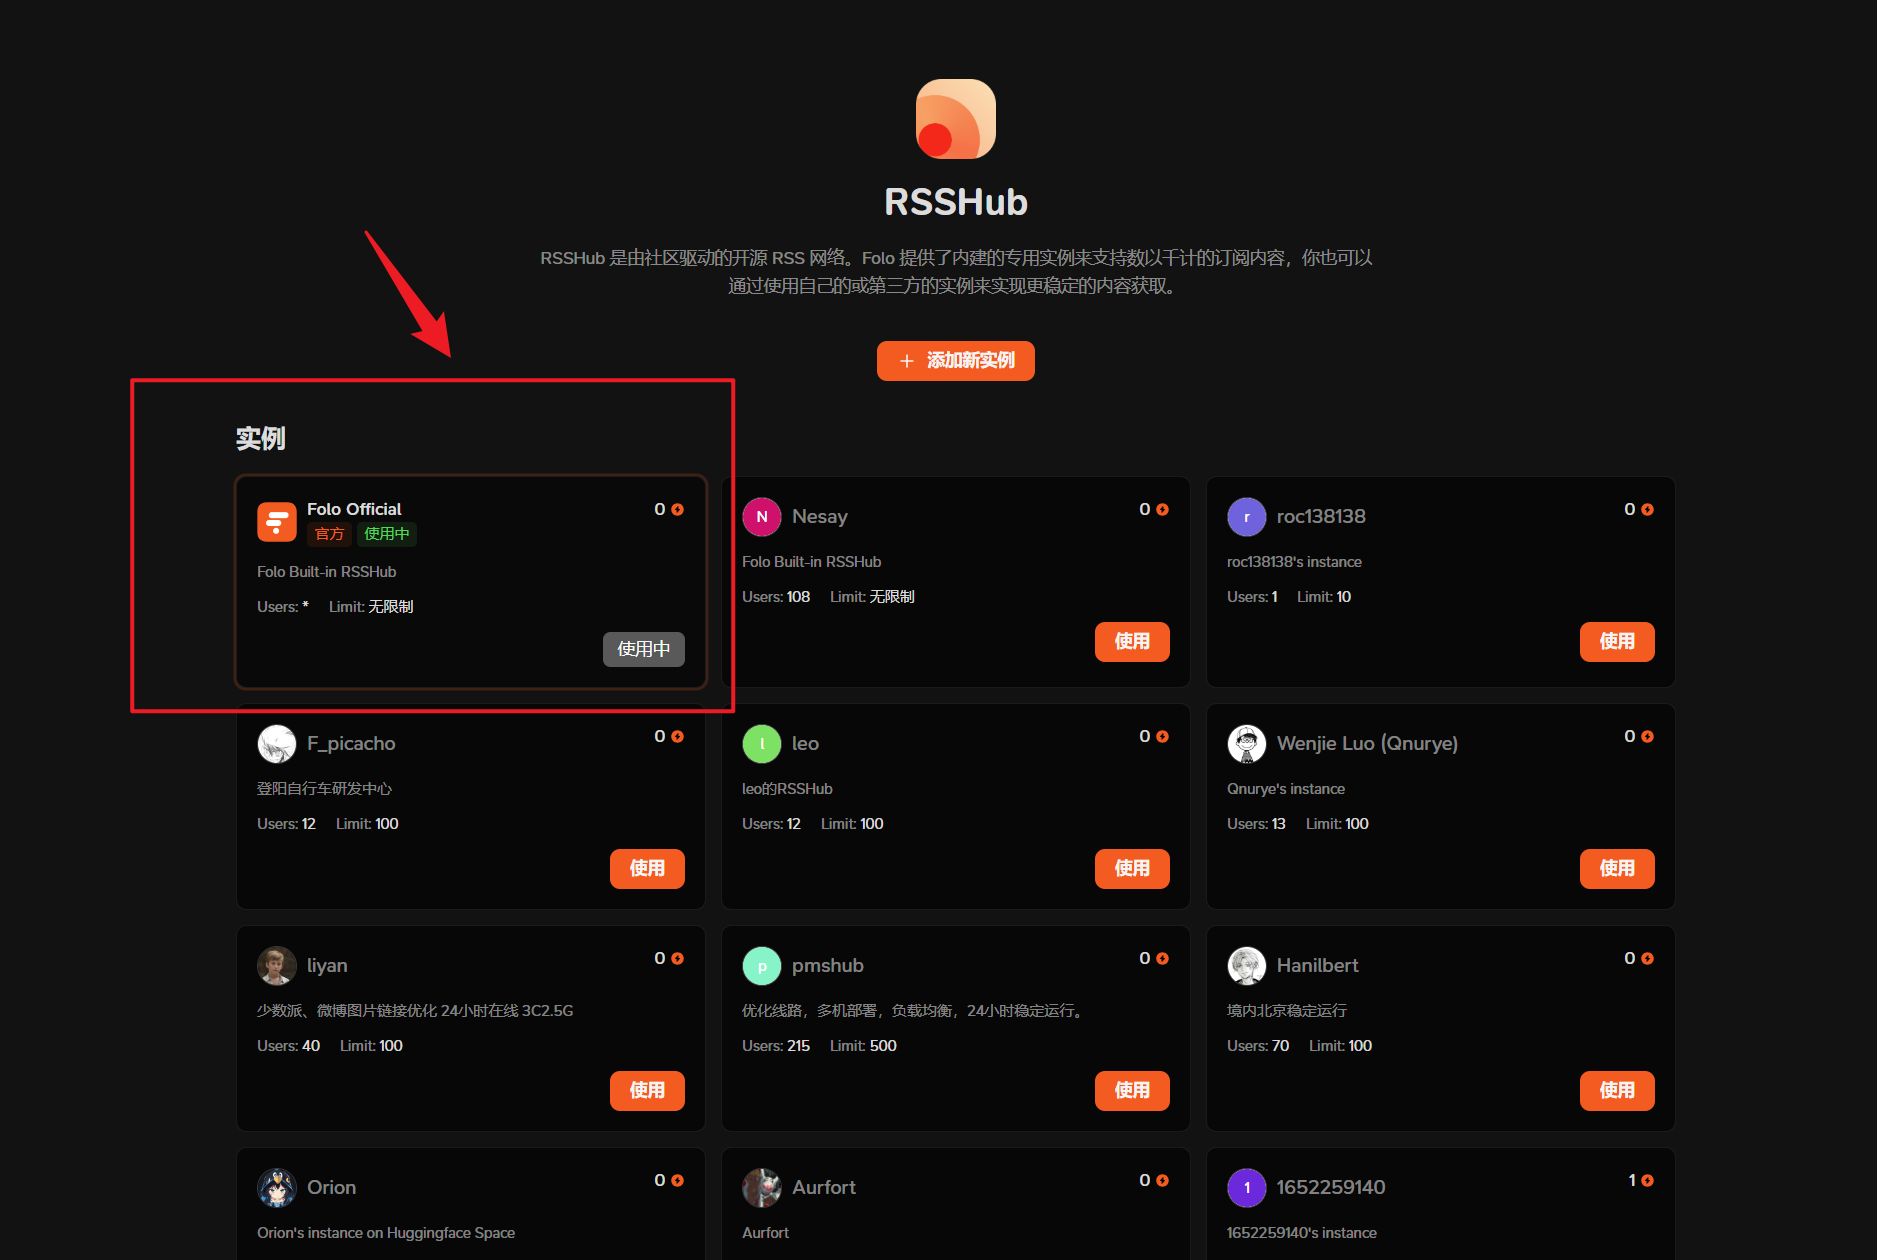Click the F_picacho card name
The image size is (1877, 1260).
pyautogui.click(x=351, y=744)
